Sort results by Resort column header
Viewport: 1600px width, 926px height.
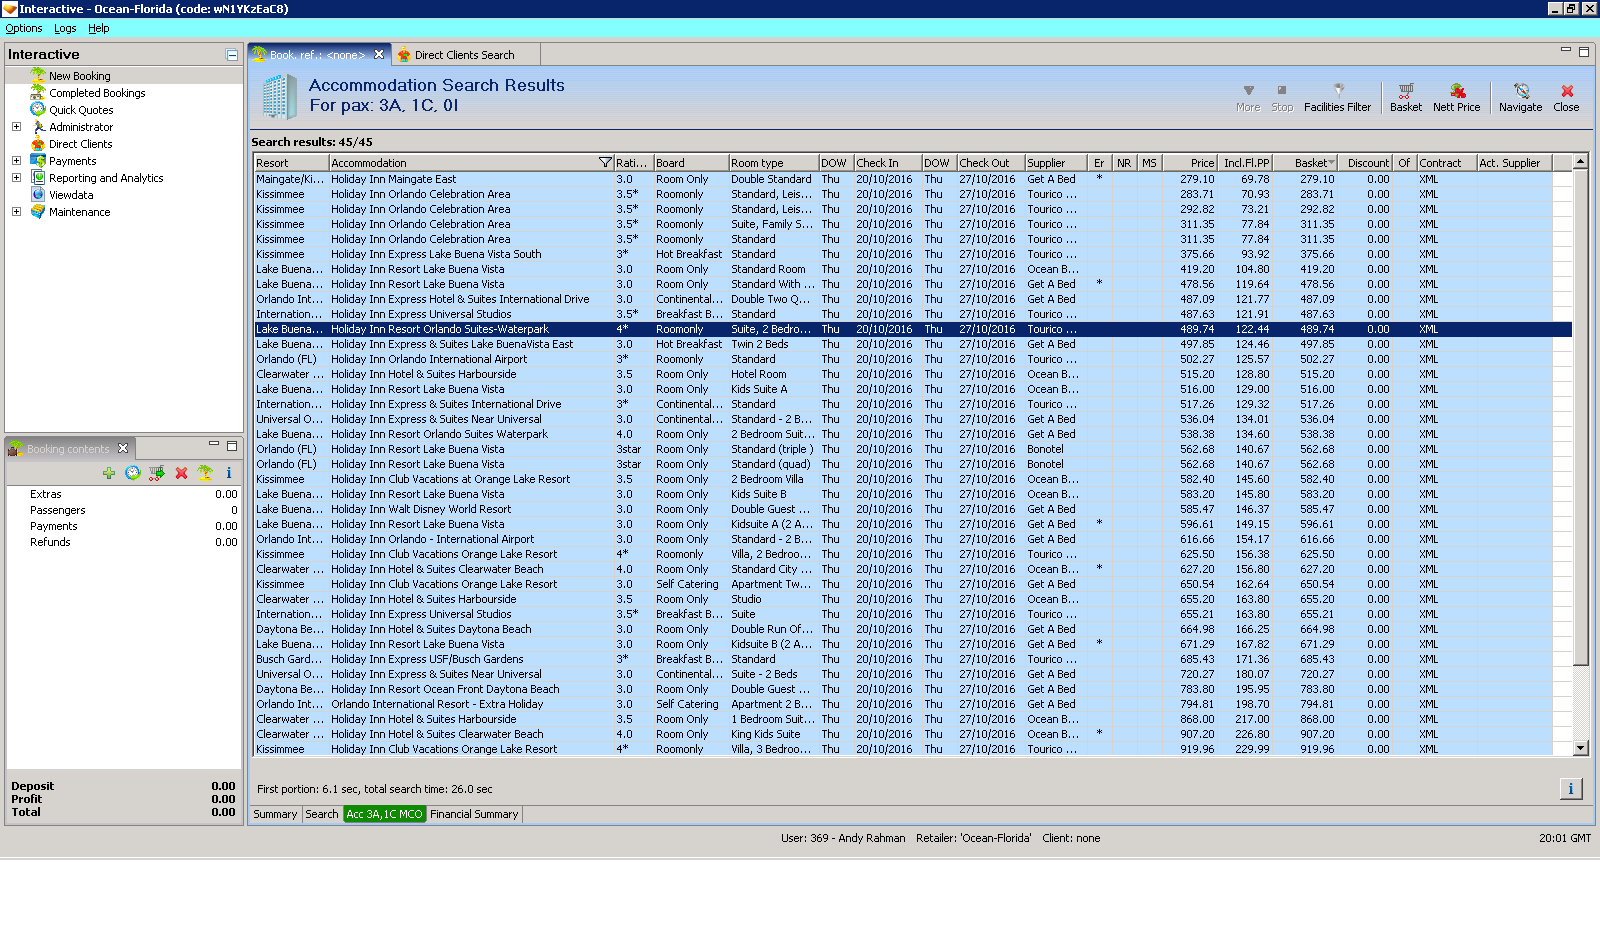tap(291, 163)
